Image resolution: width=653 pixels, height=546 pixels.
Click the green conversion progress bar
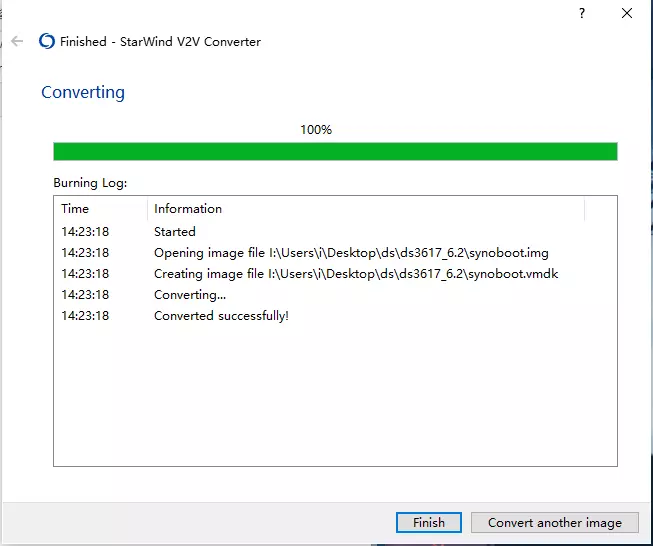tap(335, 151)
